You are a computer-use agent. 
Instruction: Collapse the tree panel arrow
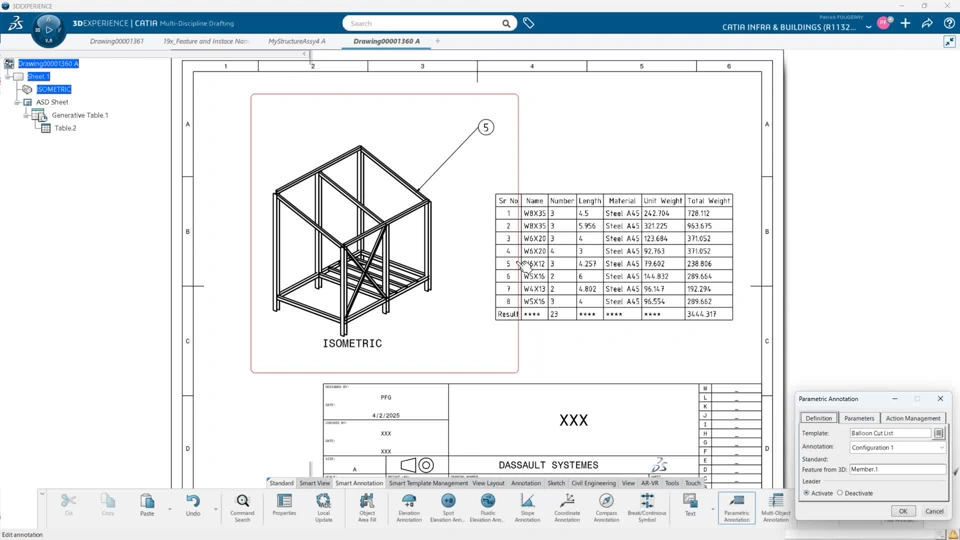pos(304,54)
